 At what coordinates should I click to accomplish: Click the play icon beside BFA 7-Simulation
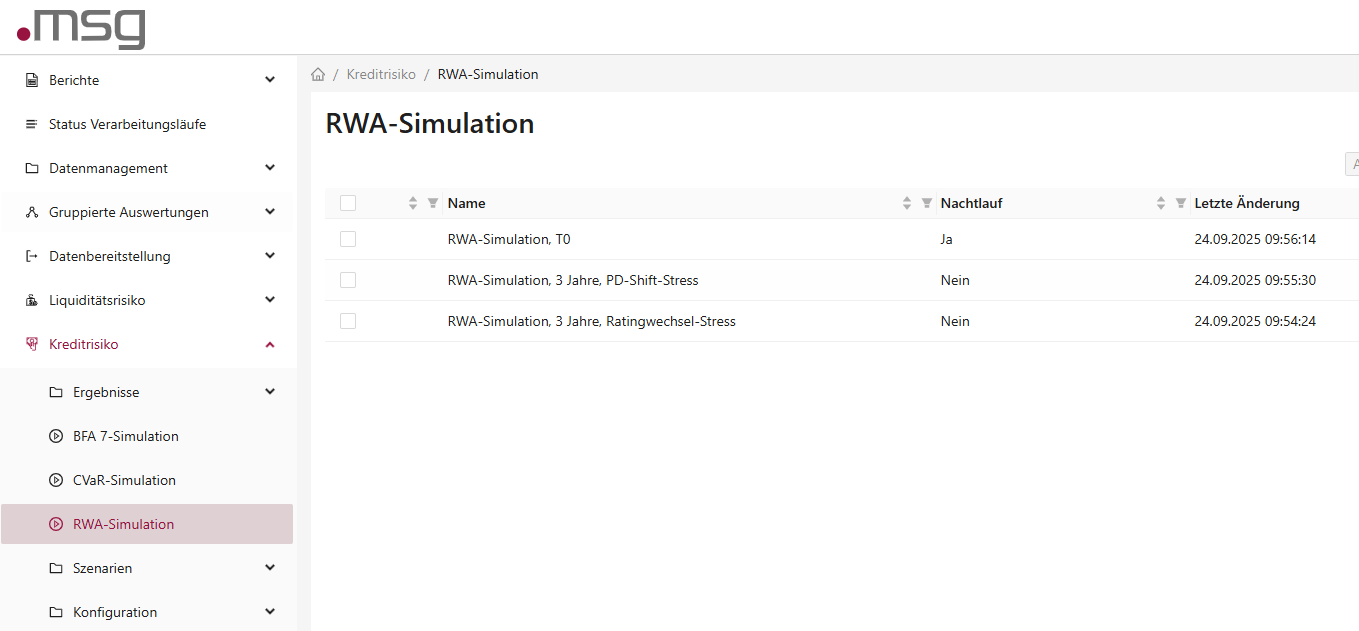click(x=57, y=436)
